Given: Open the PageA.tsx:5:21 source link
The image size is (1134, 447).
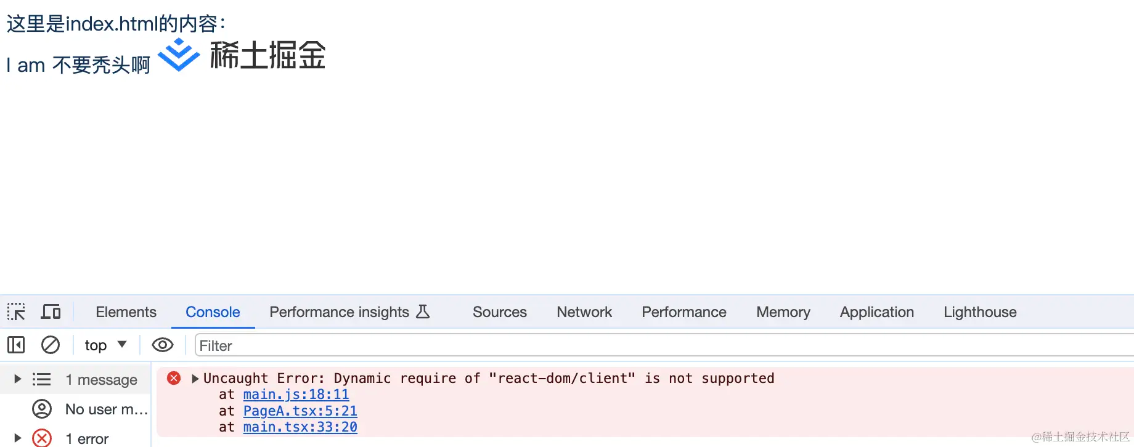Looking at the screenshot, I should coord(300,411).
